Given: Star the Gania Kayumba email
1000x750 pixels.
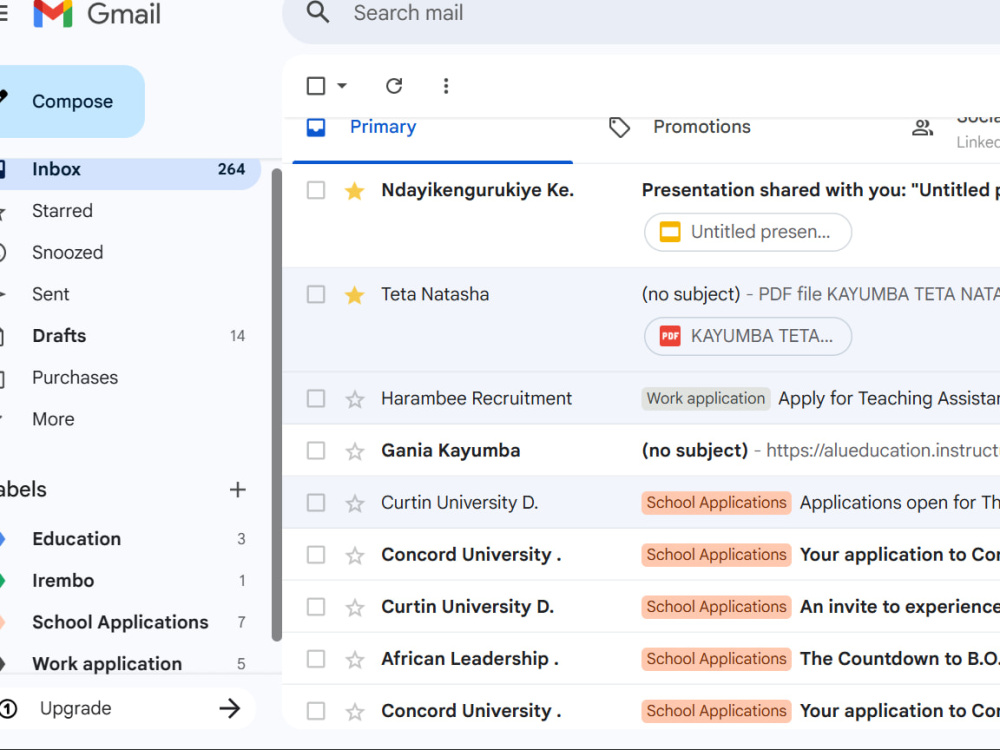Looking at the screenshot, I should 355,452.
